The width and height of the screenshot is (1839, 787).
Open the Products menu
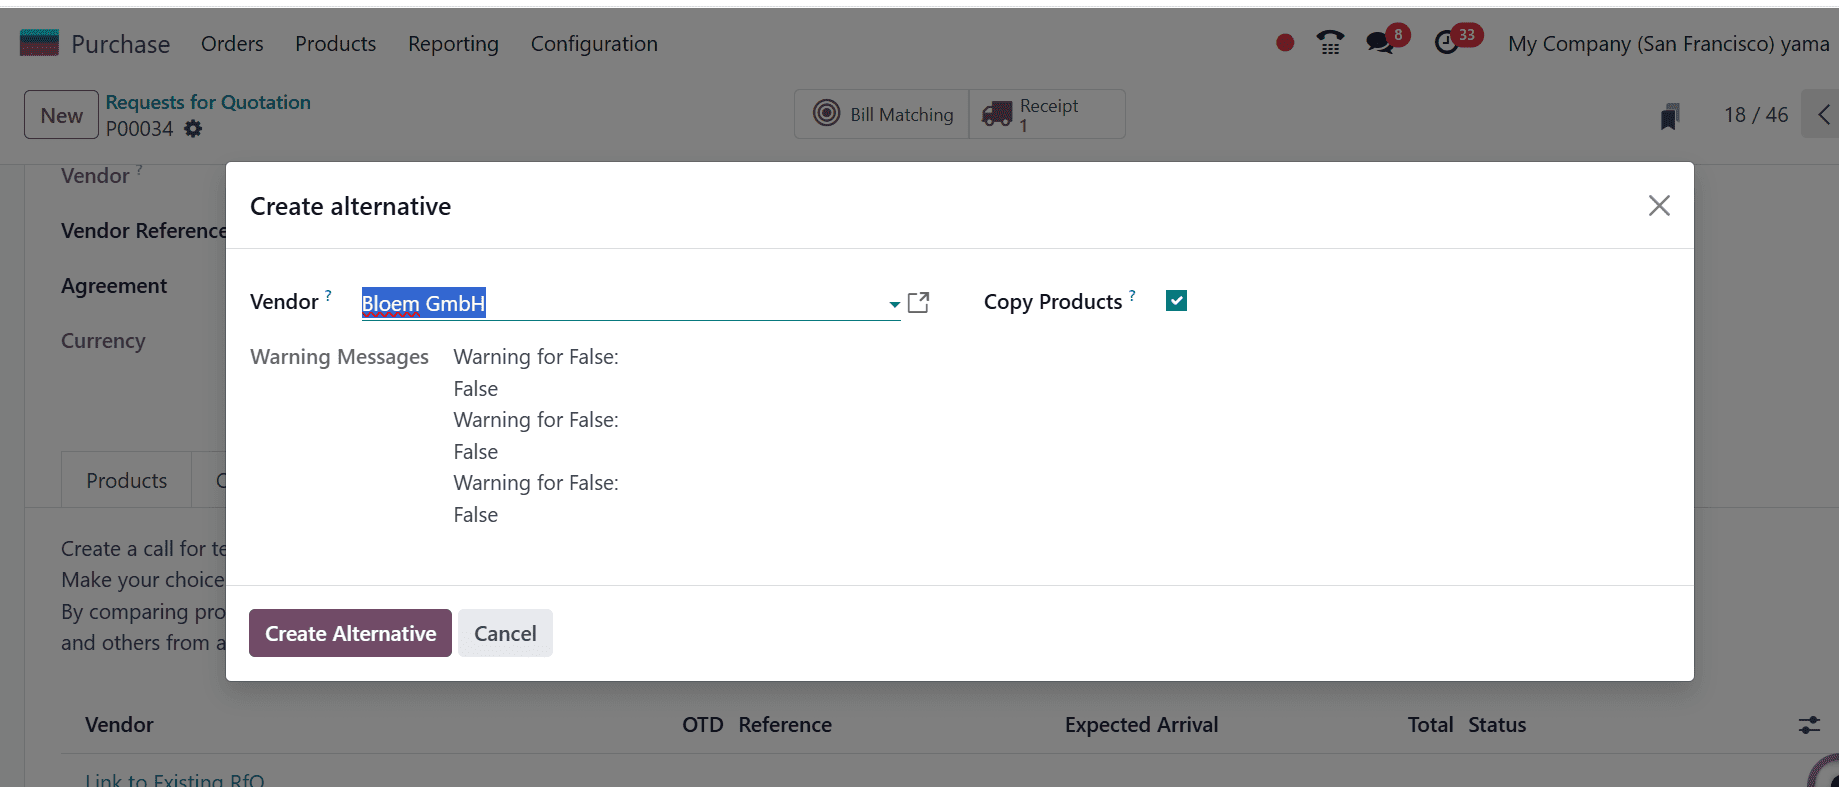pyautogui.click(x=335, y=43)
